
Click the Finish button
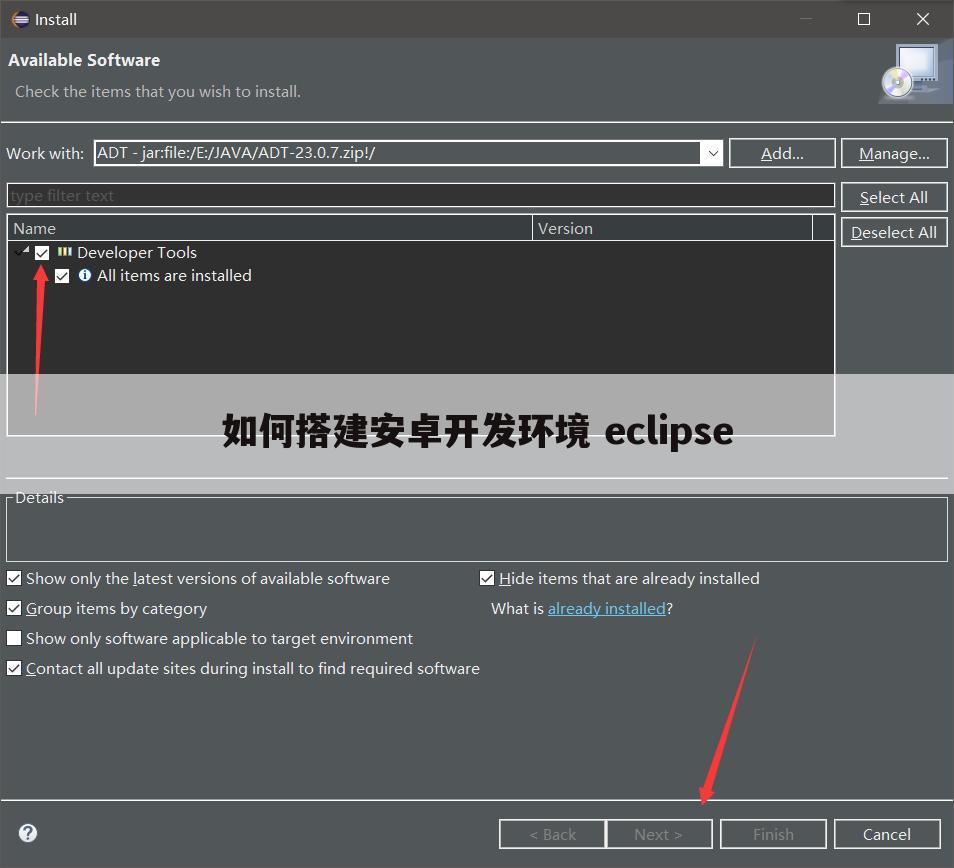pyautogui.click(x=773, y=834)
